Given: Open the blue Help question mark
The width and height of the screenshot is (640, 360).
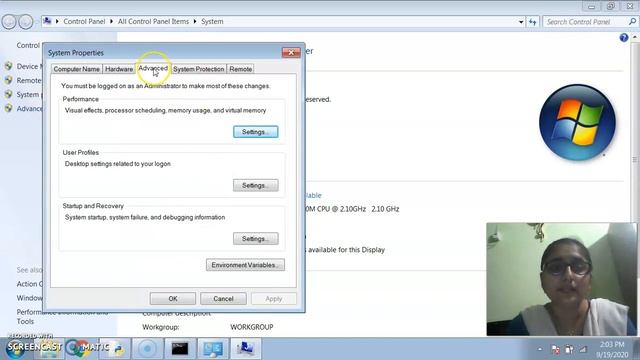Looking at the screenshot, I should coord(623,38).
